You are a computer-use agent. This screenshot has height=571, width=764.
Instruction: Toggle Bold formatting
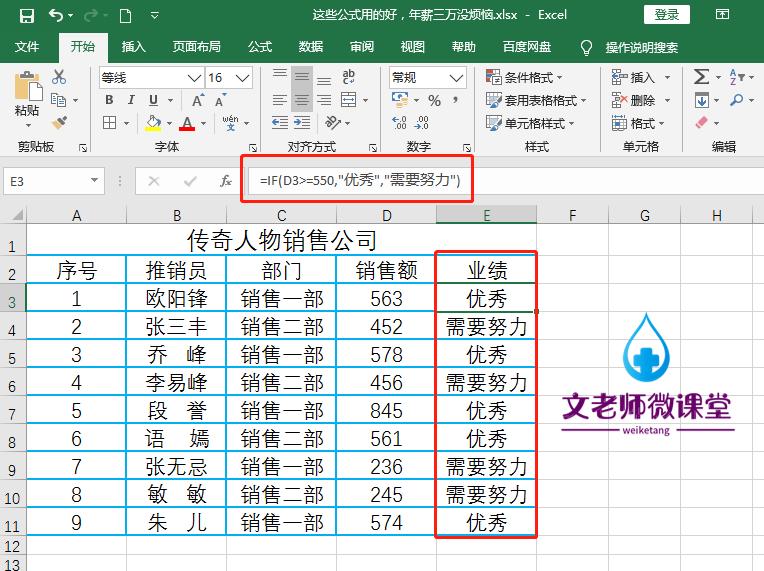pyautogui.click(x=109, y=100)
